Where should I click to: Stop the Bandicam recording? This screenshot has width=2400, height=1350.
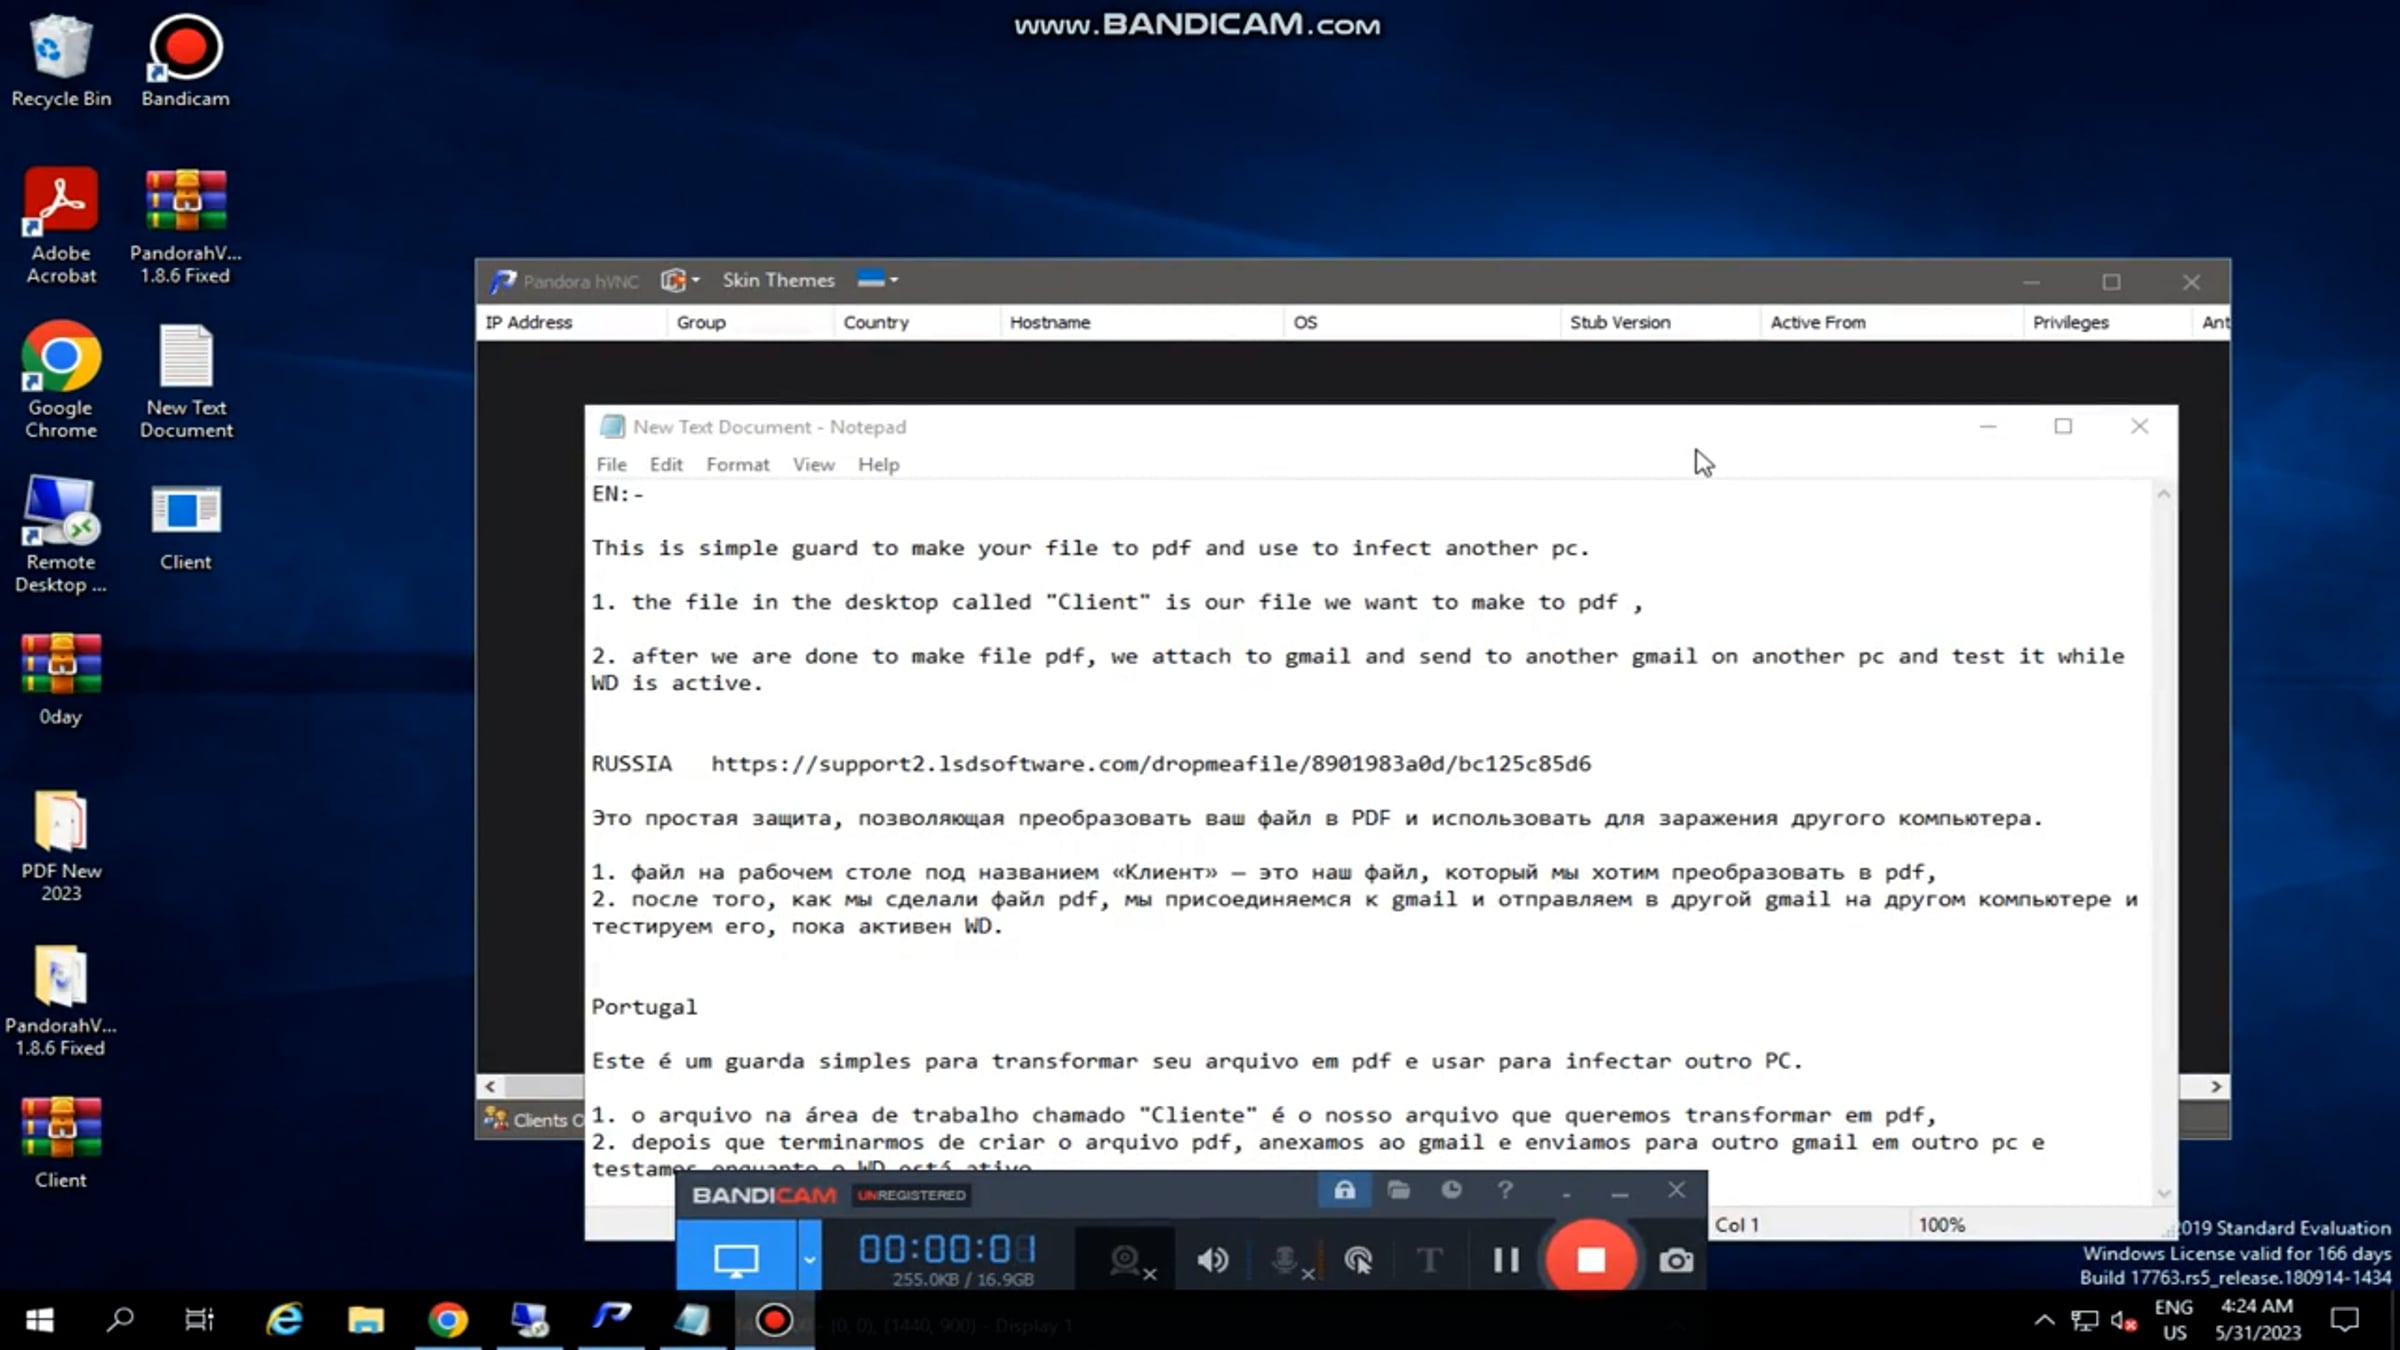click(x=1591, y=1259)
